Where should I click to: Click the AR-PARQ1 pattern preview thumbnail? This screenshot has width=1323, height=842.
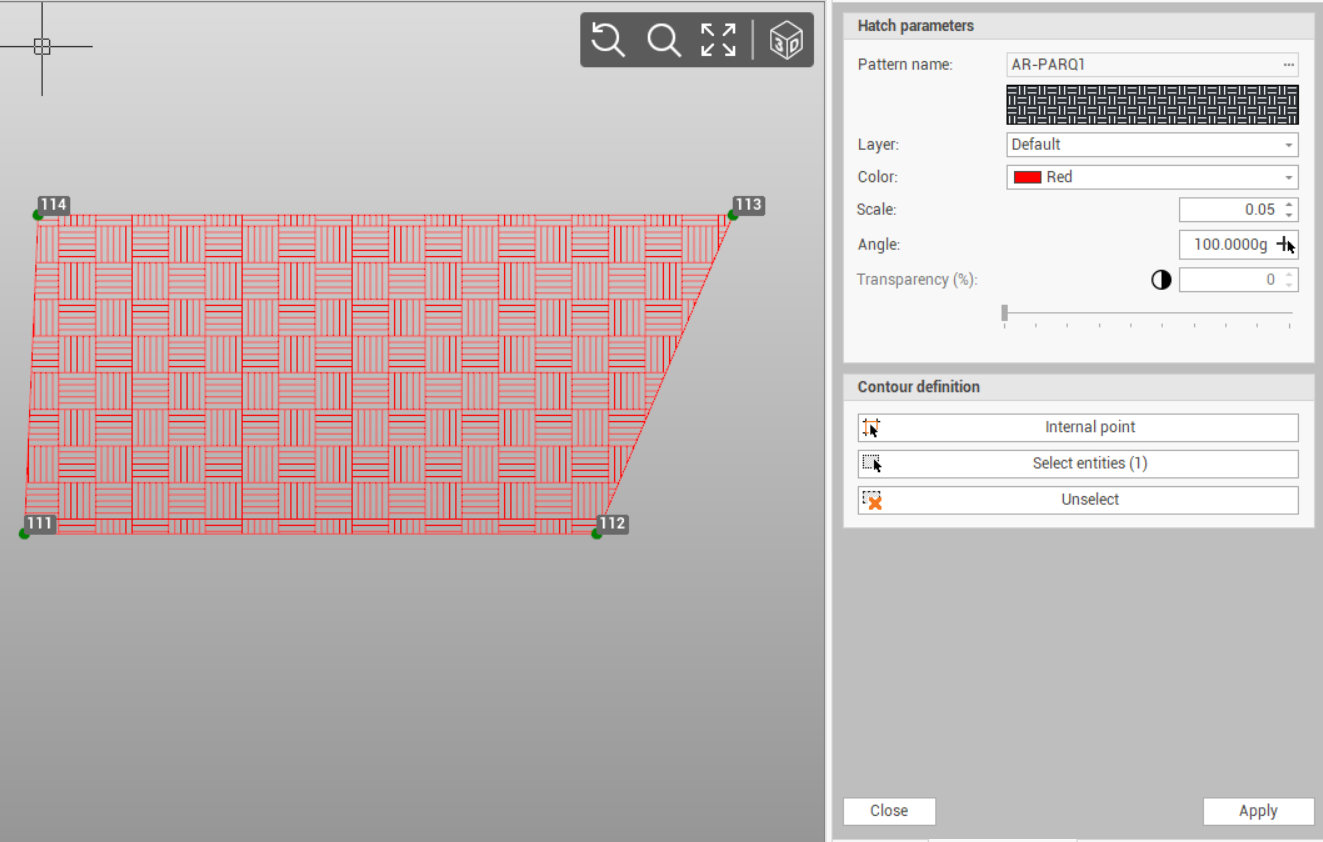pyautogui.click(x=1152, y=105)
